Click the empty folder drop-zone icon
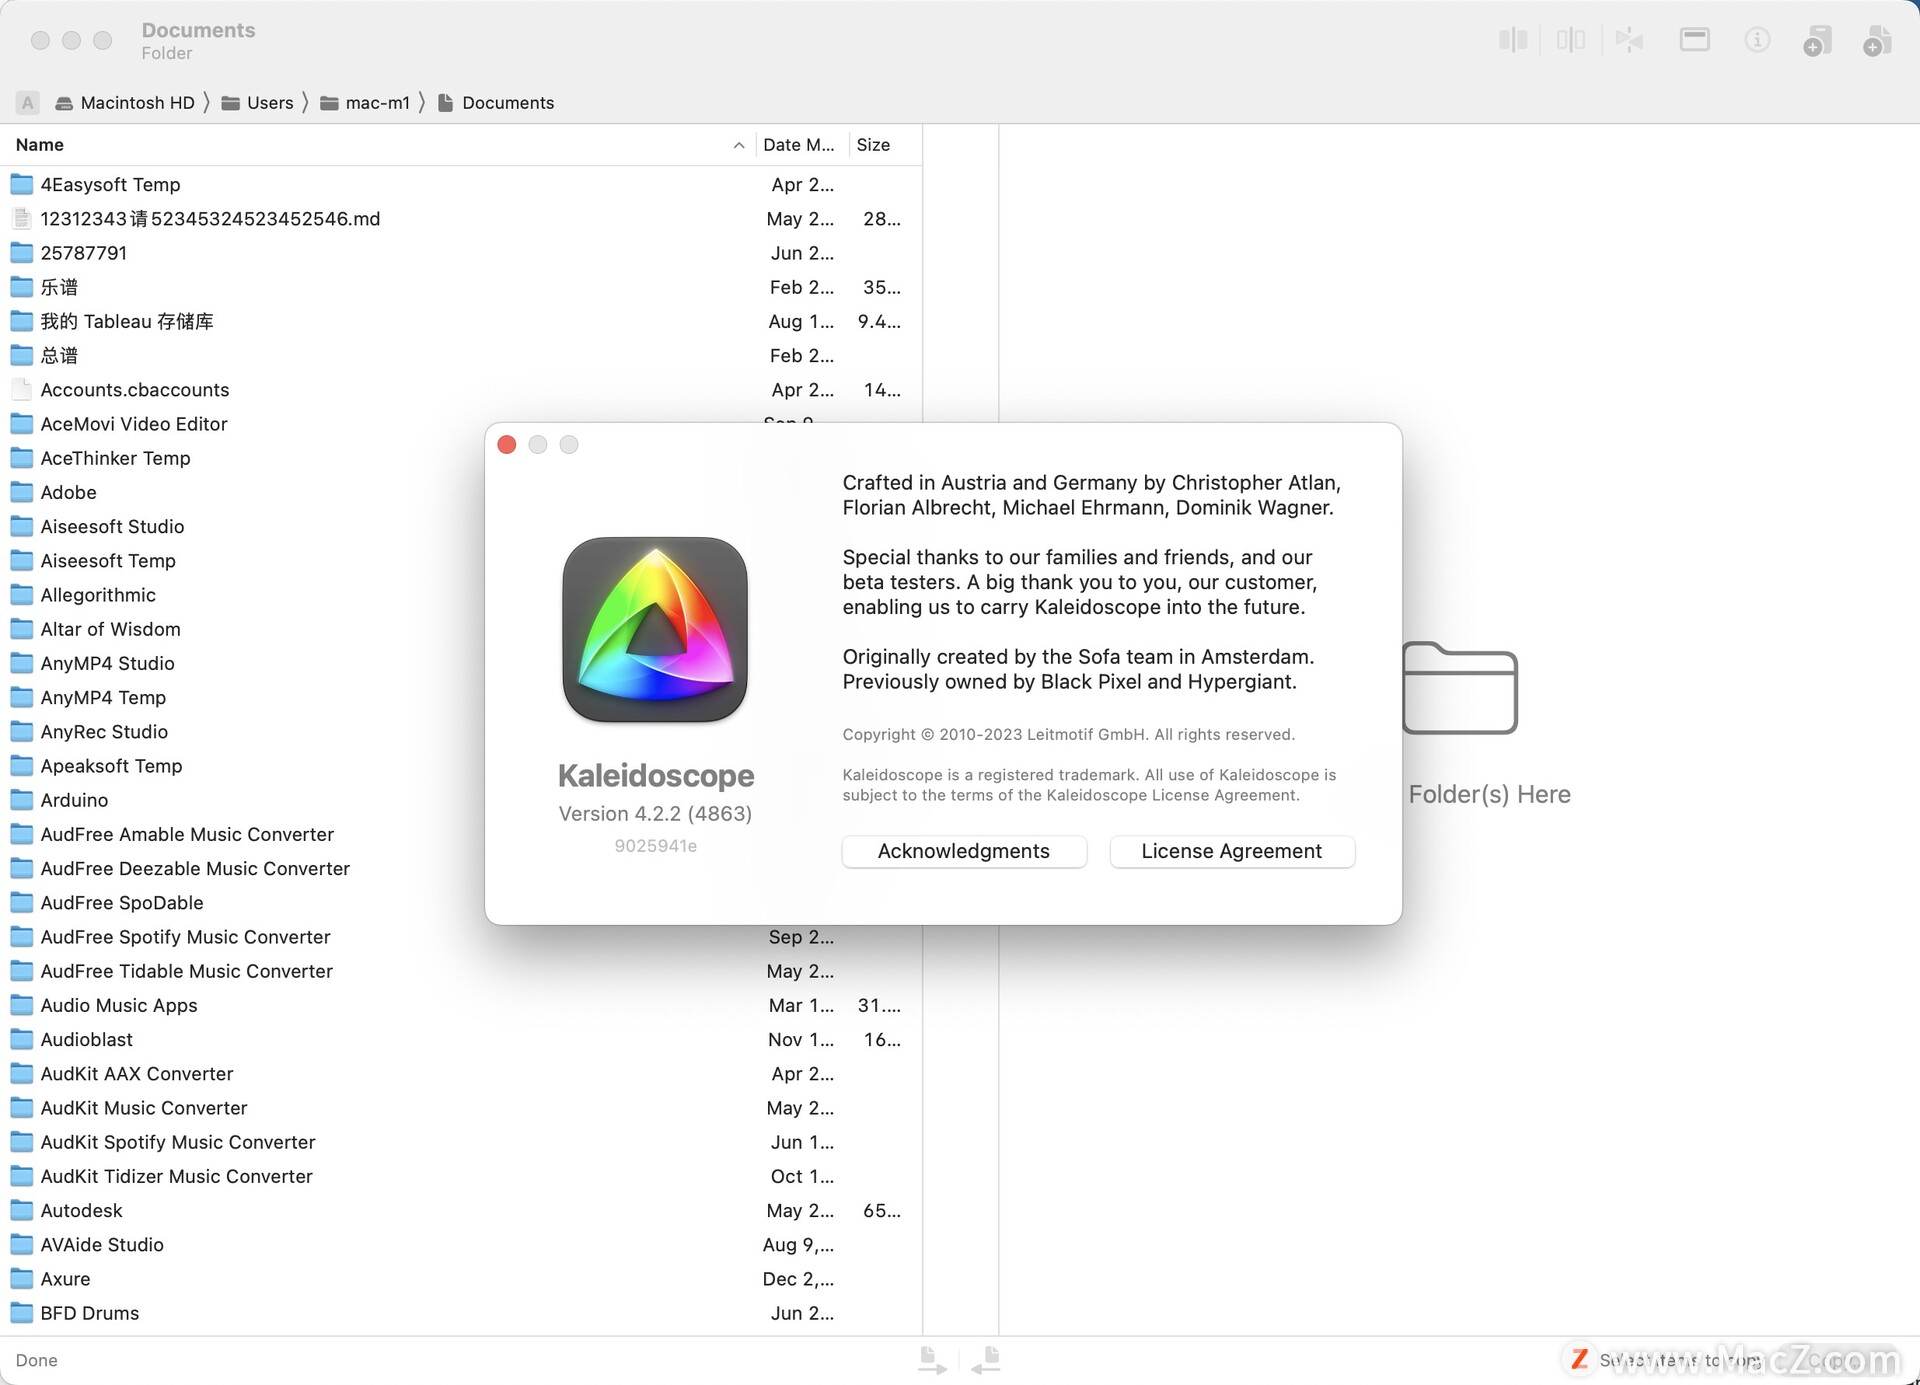Image resolution: width=1920 pixels, height=1385 pixels. coord(1460,688)
